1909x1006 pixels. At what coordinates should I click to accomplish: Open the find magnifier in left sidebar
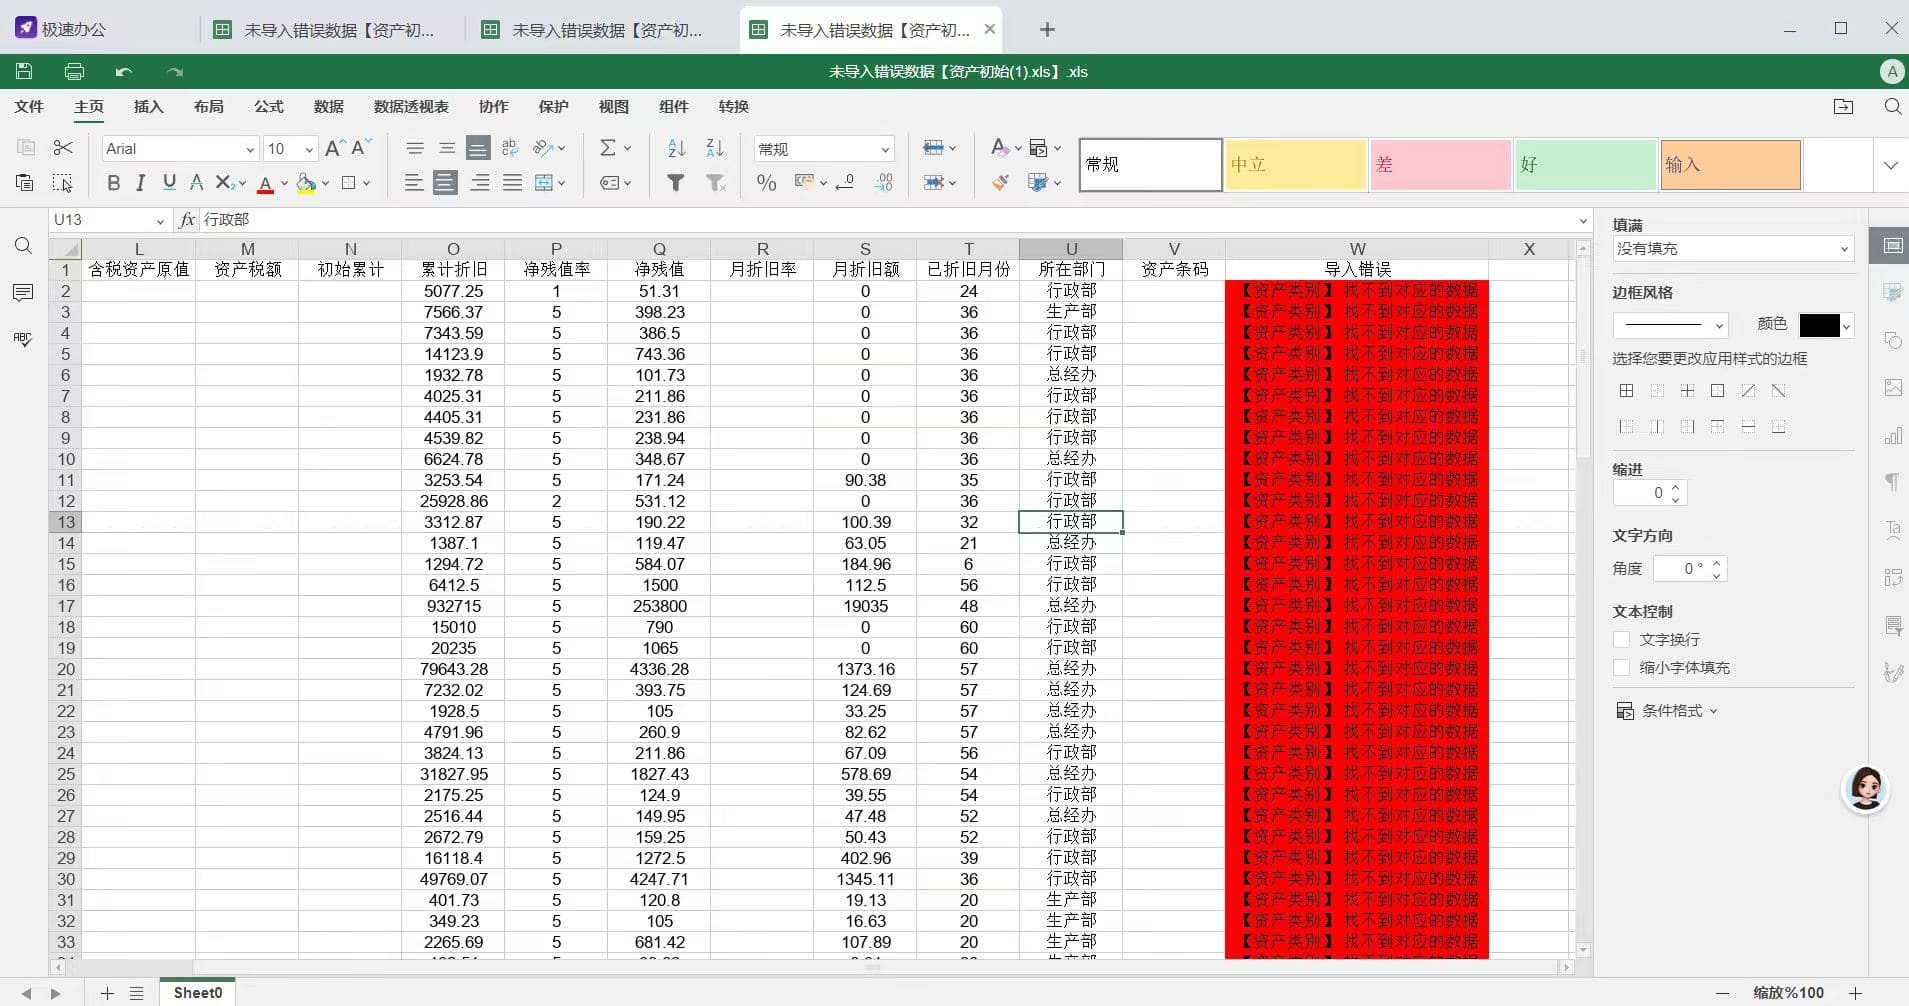(x=23, y=246)
